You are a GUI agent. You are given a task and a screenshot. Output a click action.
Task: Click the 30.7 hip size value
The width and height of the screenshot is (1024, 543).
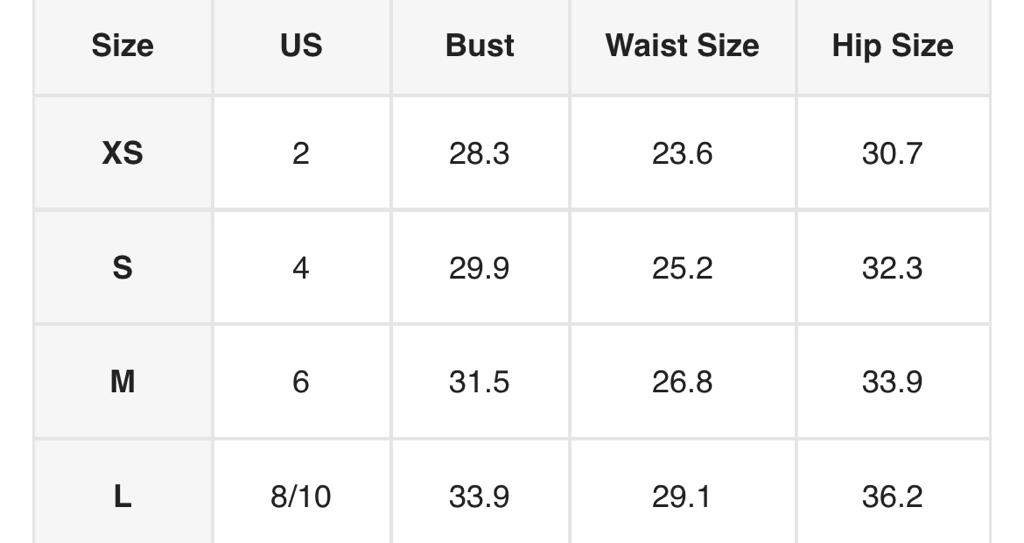(x=892, y=153)
